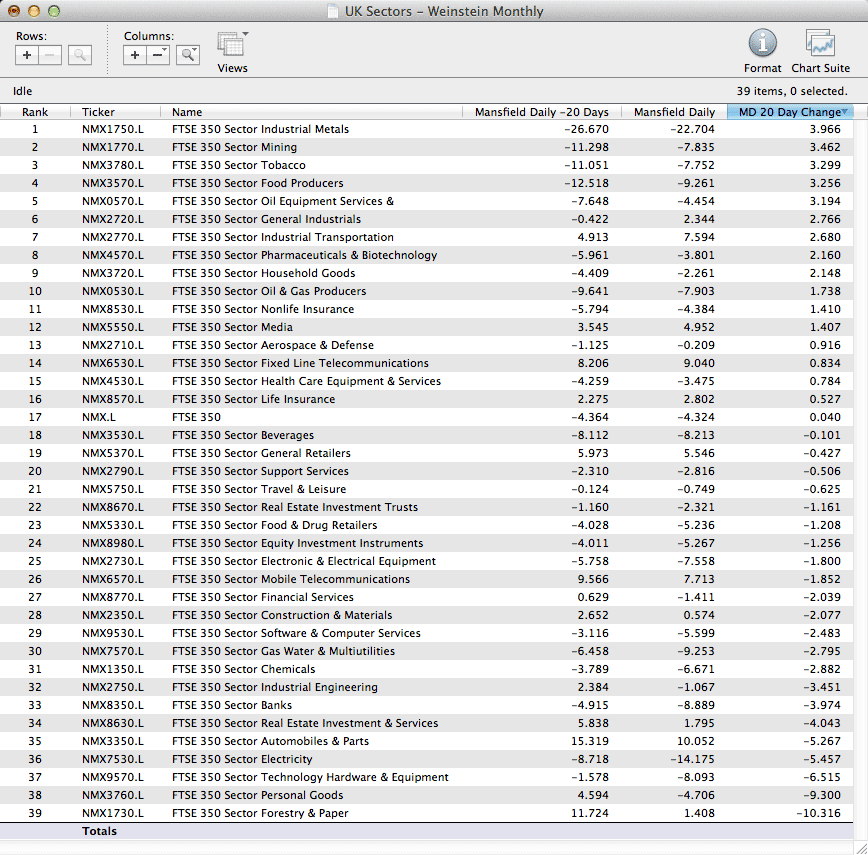This screenshot has width=868, height=855.
Task: Open the Views menu
Action: pyautogui.click(x=232, y=48)
